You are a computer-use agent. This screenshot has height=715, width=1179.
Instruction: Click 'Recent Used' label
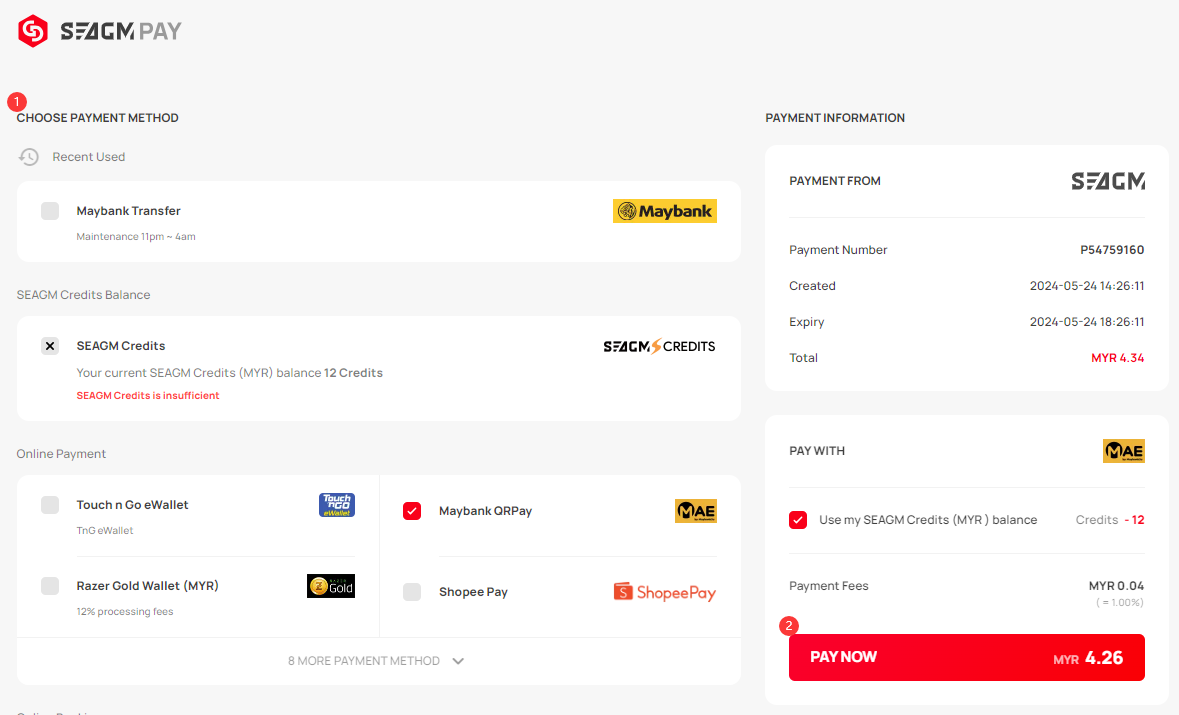(x=89, y=157)
